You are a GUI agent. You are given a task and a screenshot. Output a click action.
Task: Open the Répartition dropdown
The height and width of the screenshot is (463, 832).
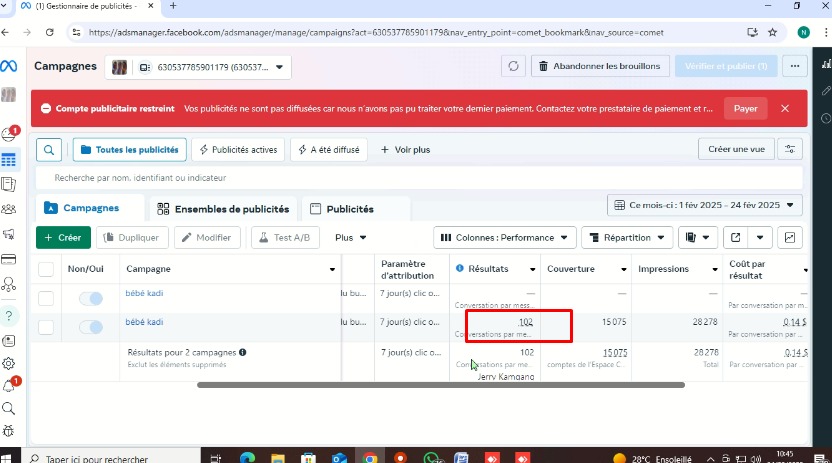(x=627, y=238)
